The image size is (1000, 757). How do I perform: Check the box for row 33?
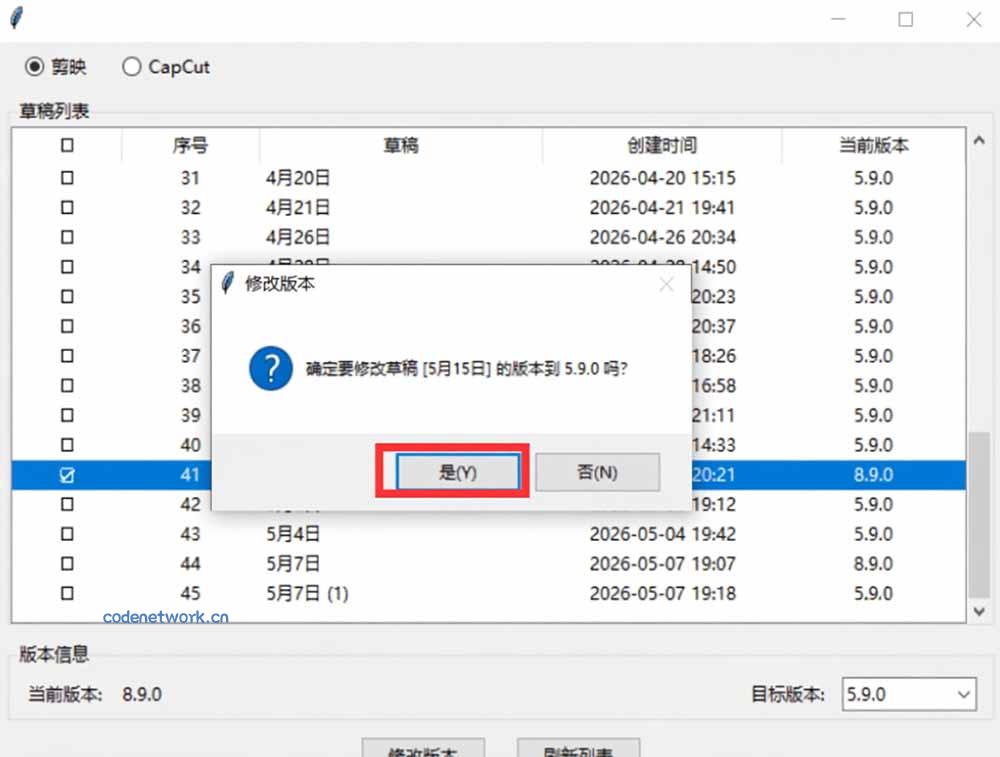(x=67, y=237)
